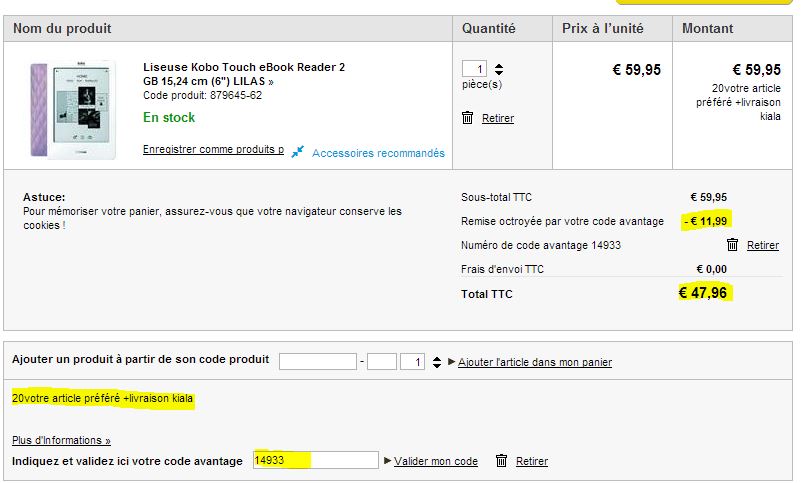Open Accessoires recommandés link

point(378,154)
